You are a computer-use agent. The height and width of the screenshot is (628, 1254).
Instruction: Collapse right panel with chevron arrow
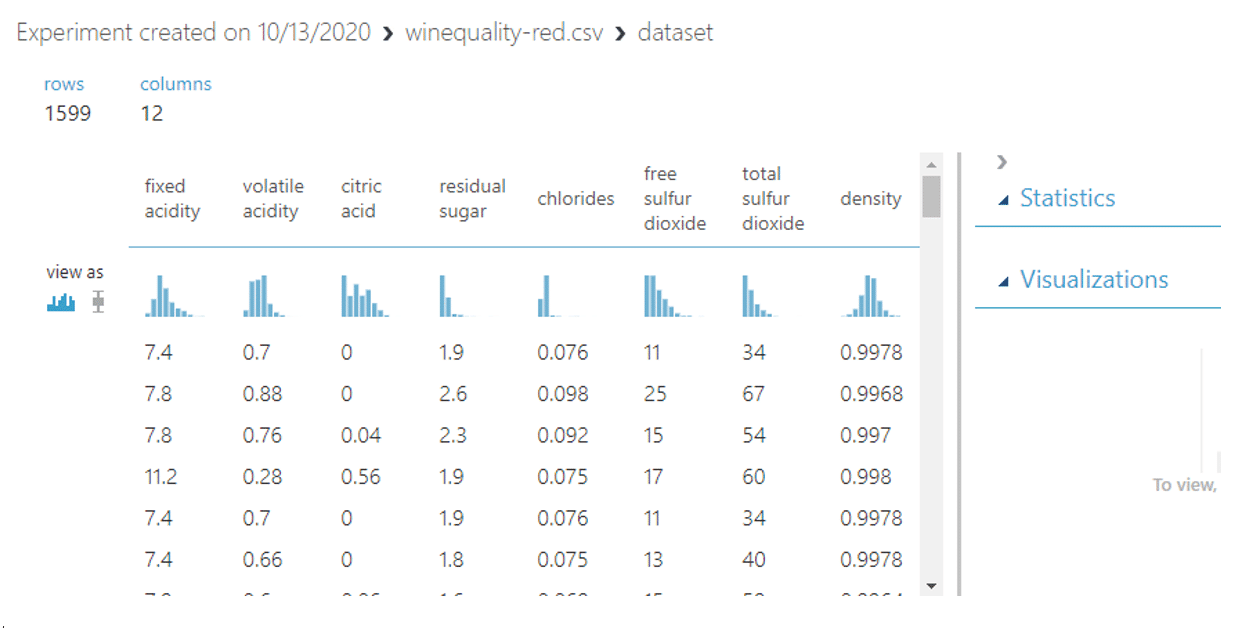(1002, 162)
